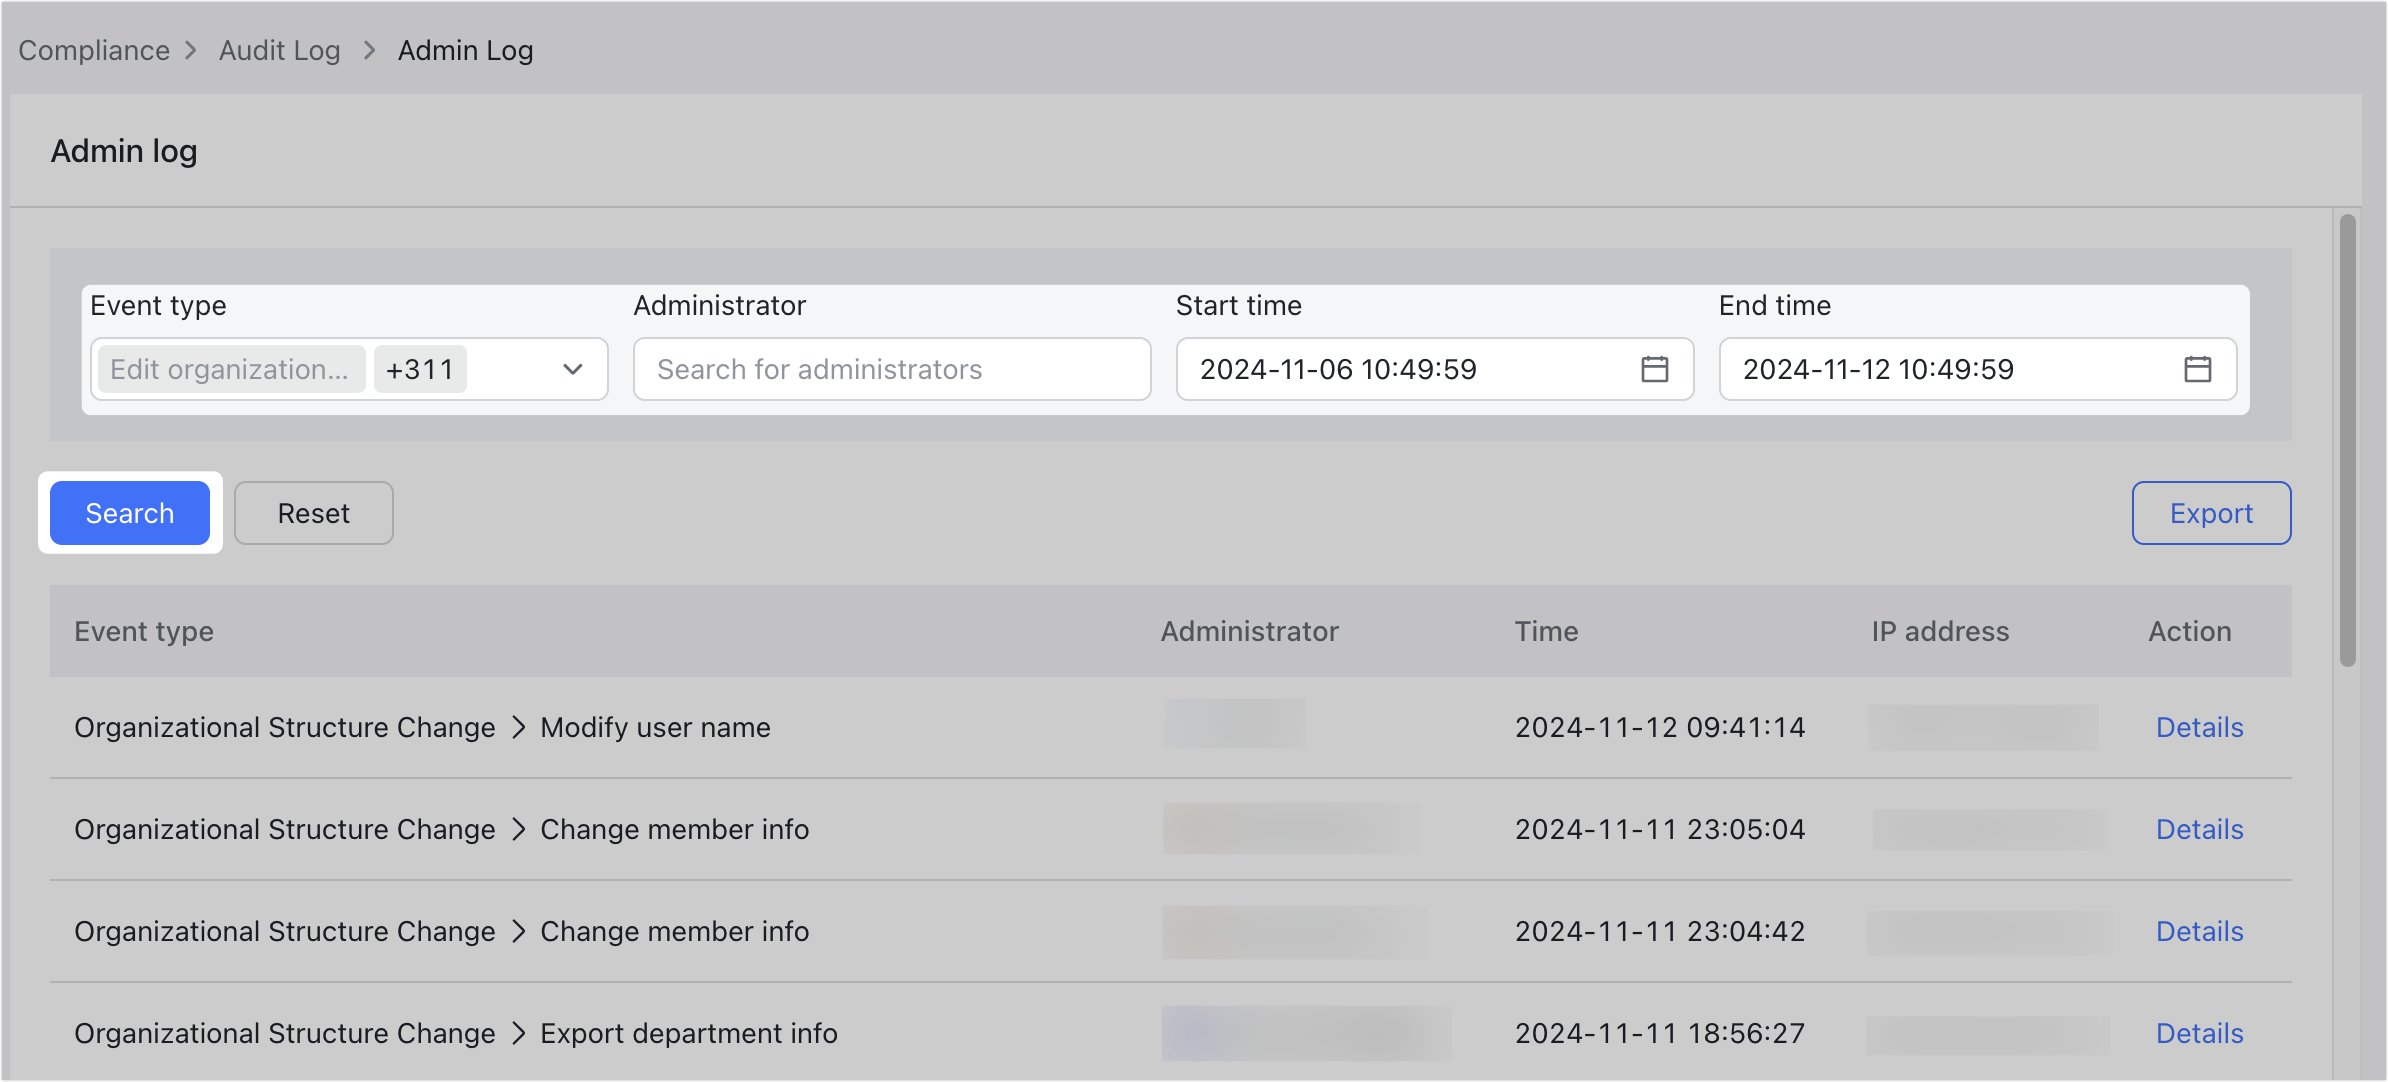Viewport: 2388px width, 1082px height.
Task: Click the +311 event type count badge
Action: (420, 369)
